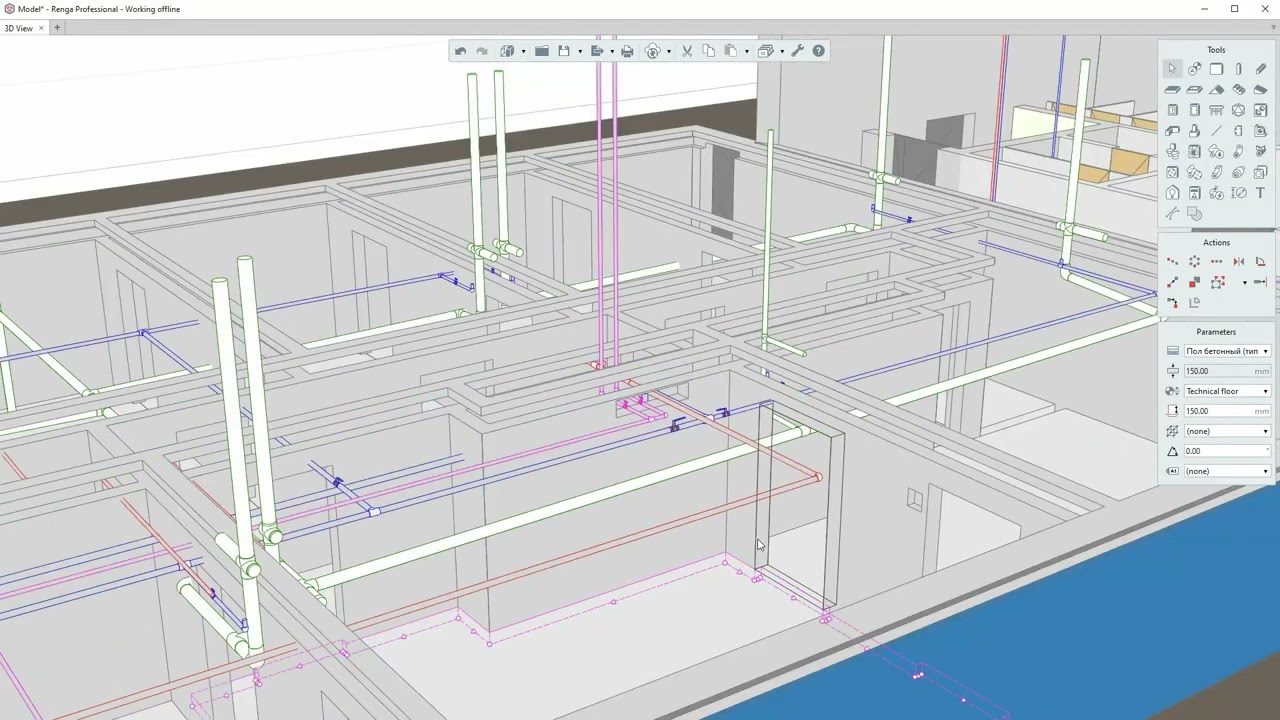Screen dimensions: 1280x720
Task: Close the 3D View tab
Action: tap(41, 28)
